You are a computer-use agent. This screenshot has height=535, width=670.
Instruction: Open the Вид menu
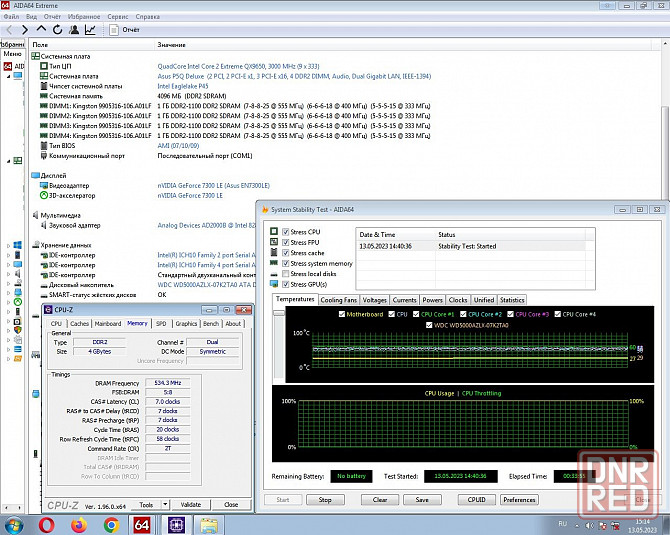31,17
